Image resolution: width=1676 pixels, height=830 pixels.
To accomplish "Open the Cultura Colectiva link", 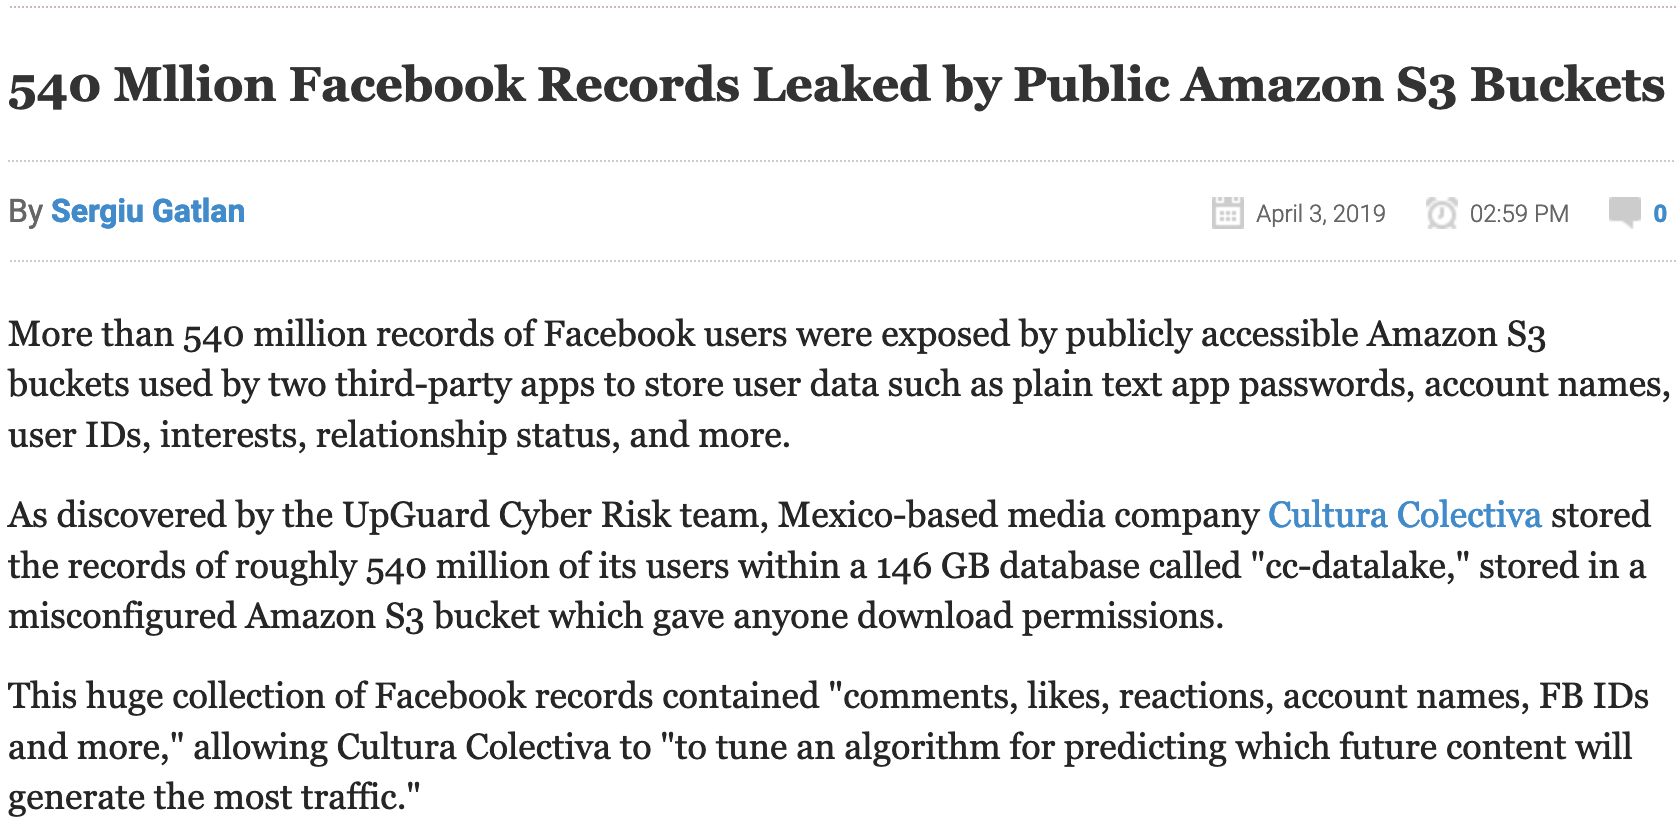I will 1404,515.
